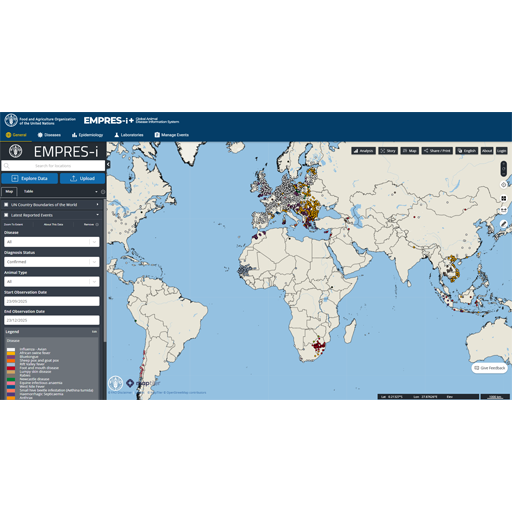Switch to the sidebar Map tab
This screenshot has width=512, height=512.
point(9,192)
